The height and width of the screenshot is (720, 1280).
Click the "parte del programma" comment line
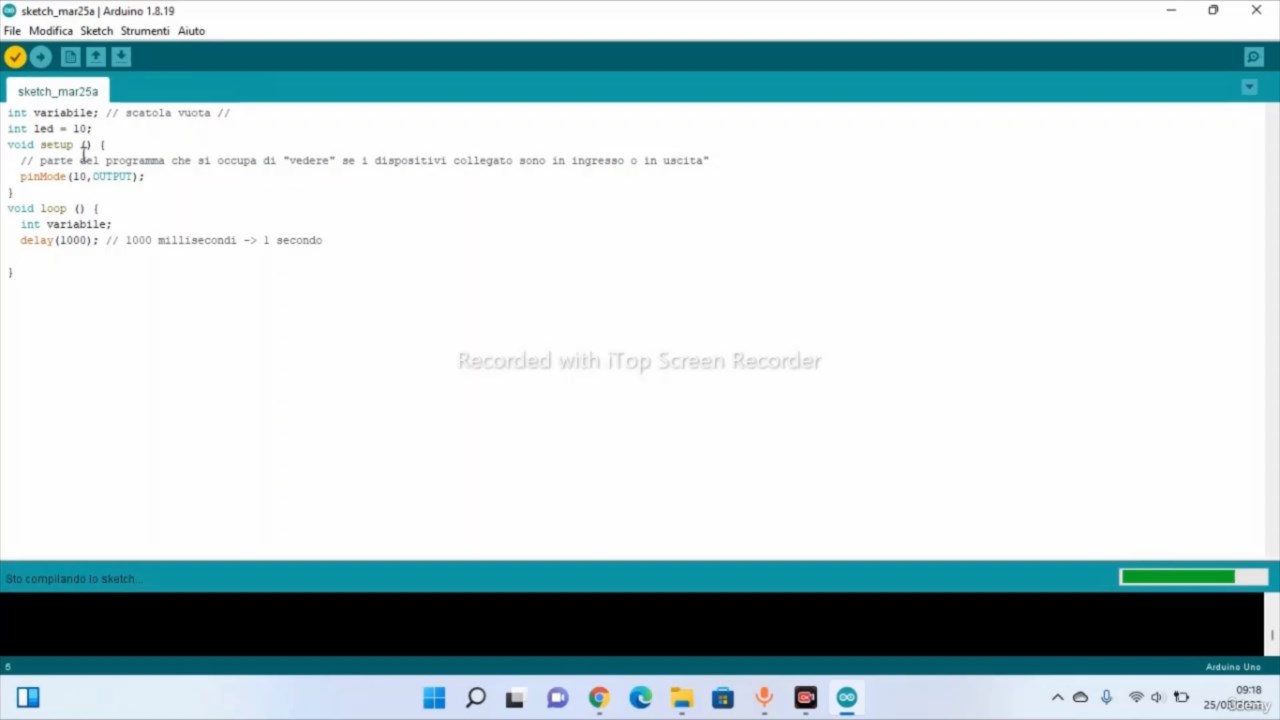[x=364, y=161]
